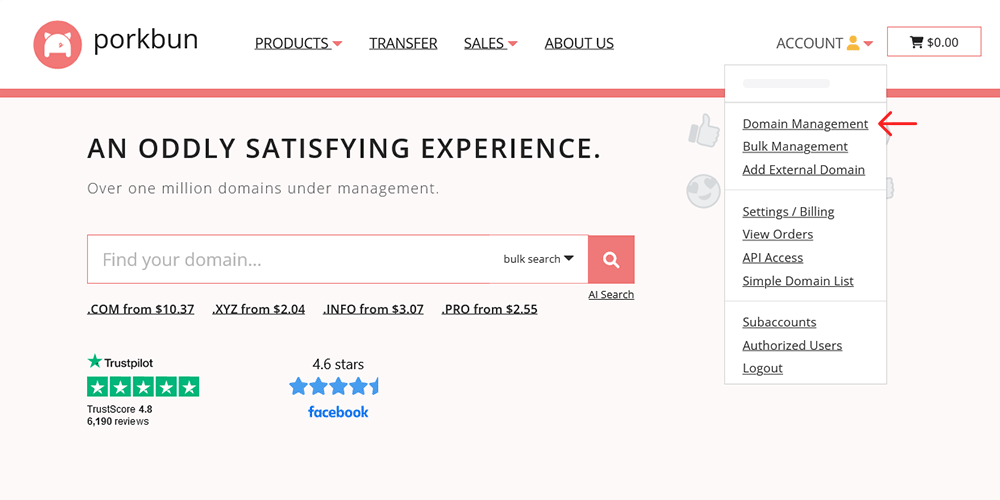The height and width of the screenshot is (500, 1000).
Task: Select Logout from the account menu
Action: coord(762,368)
